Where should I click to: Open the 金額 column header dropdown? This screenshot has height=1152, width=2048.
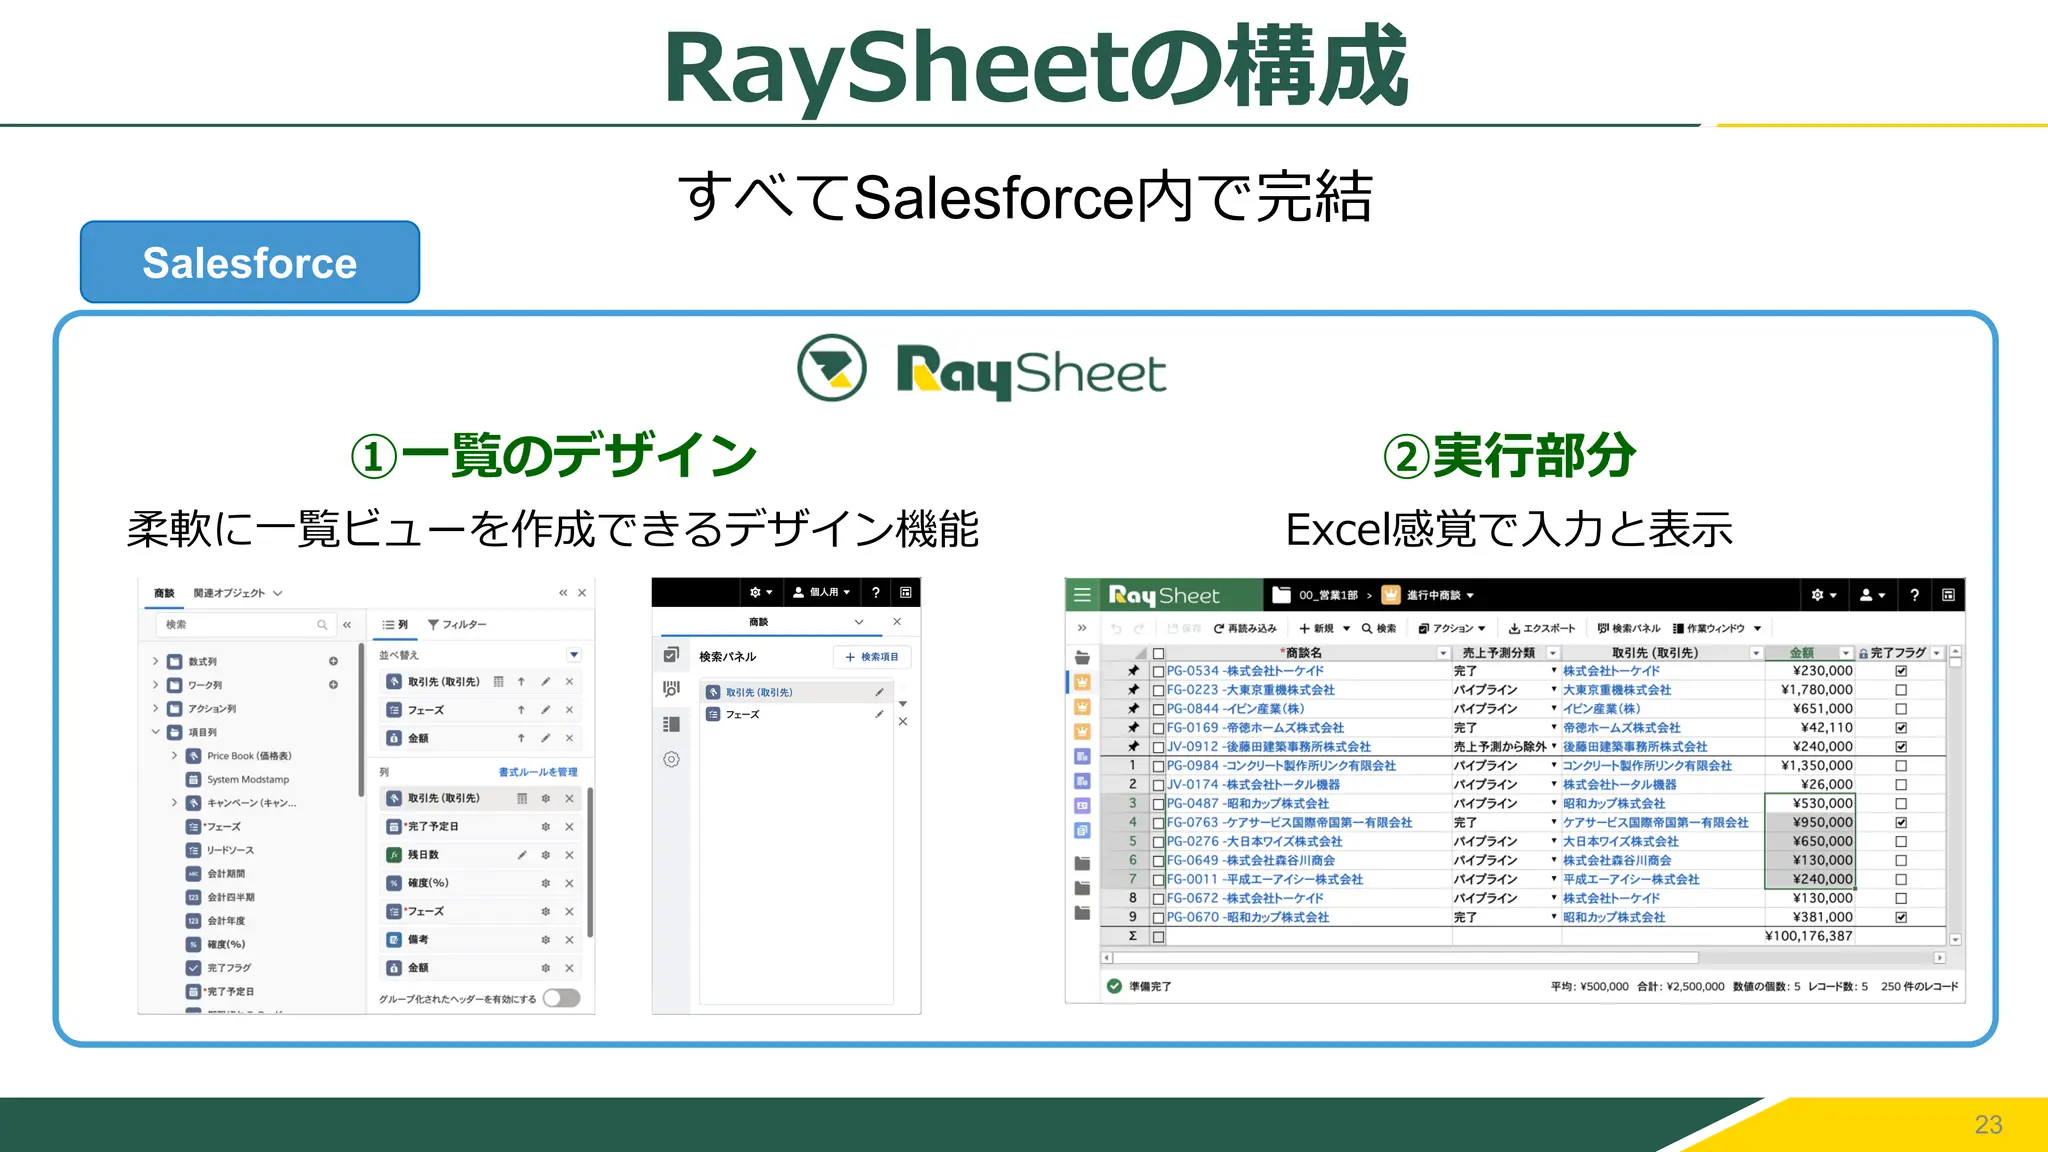pyautogui.click(x=1846, y=653)
